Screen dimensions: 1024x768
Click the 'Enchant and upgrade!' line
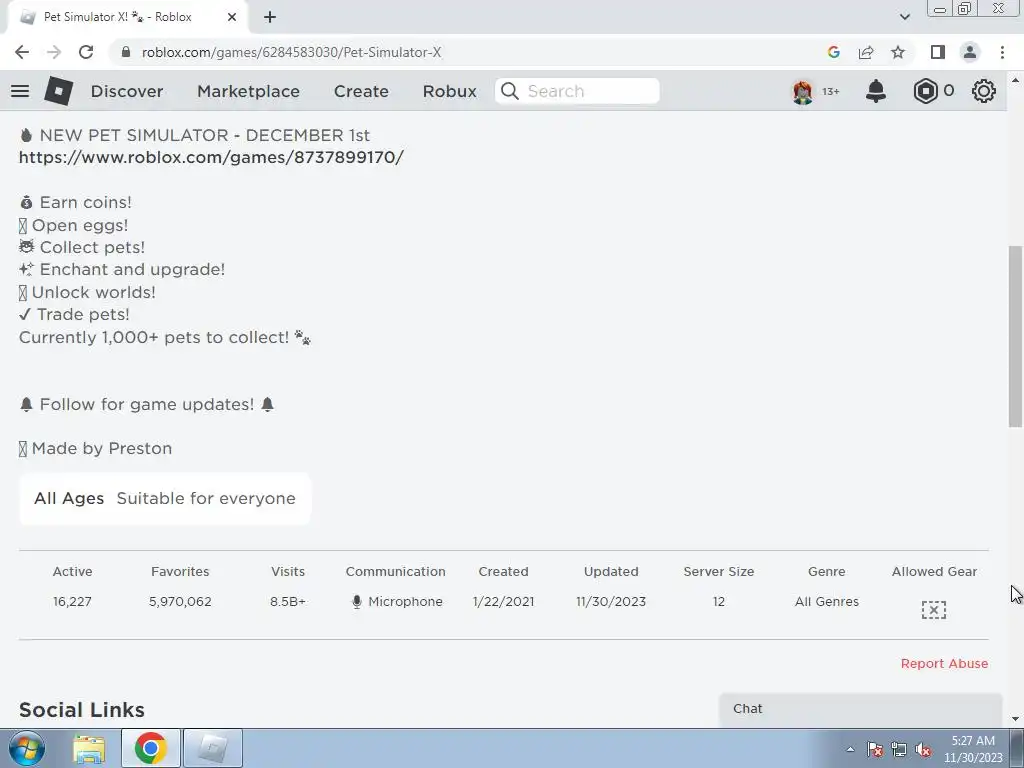[x=132, y=270]
